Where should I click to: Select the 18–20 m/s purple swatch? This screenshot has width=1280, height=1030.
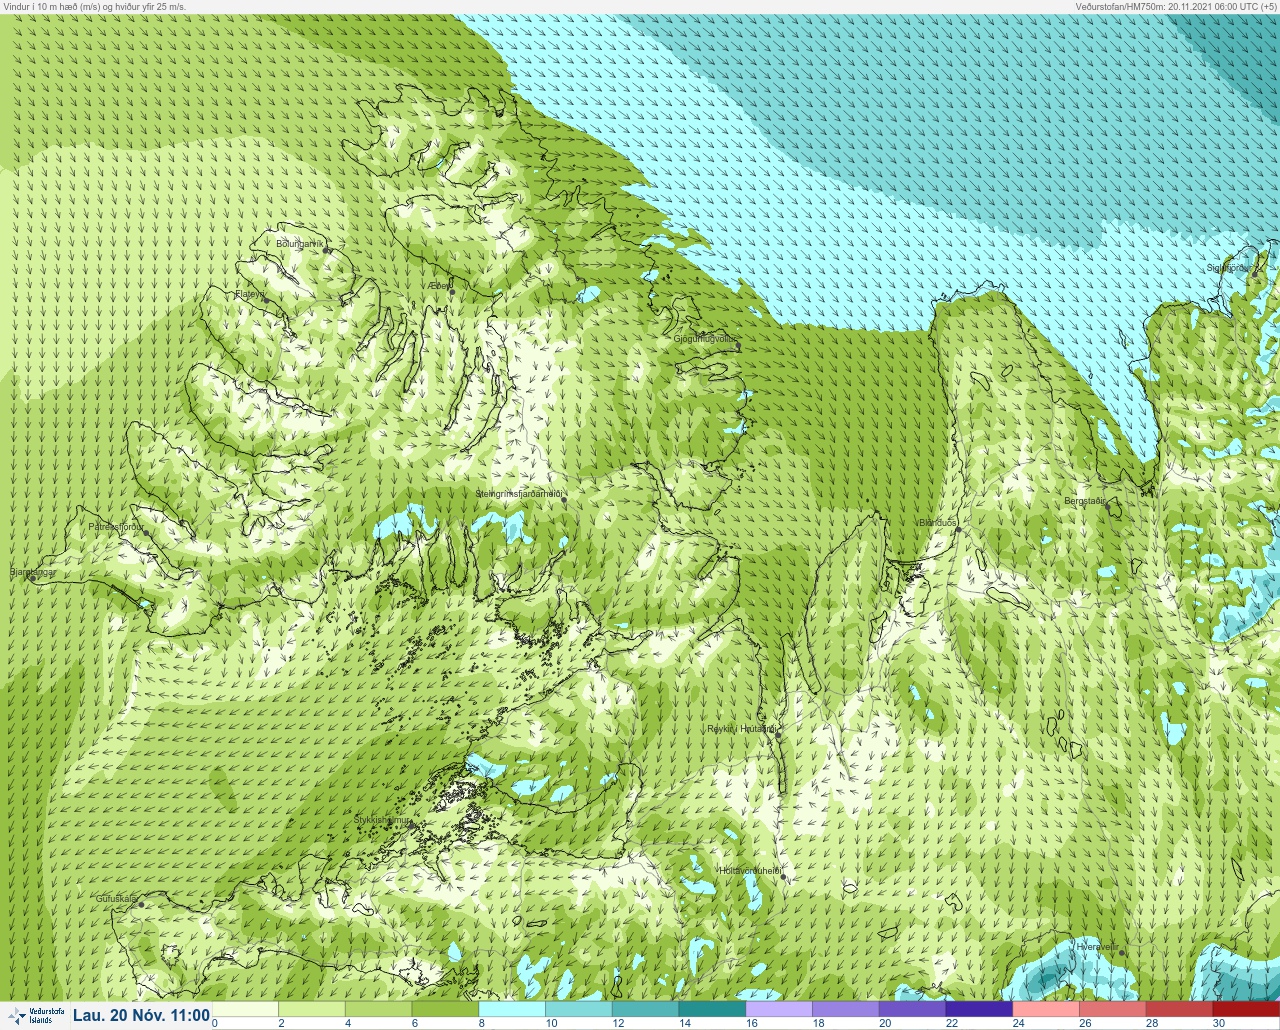(846, 1009)
